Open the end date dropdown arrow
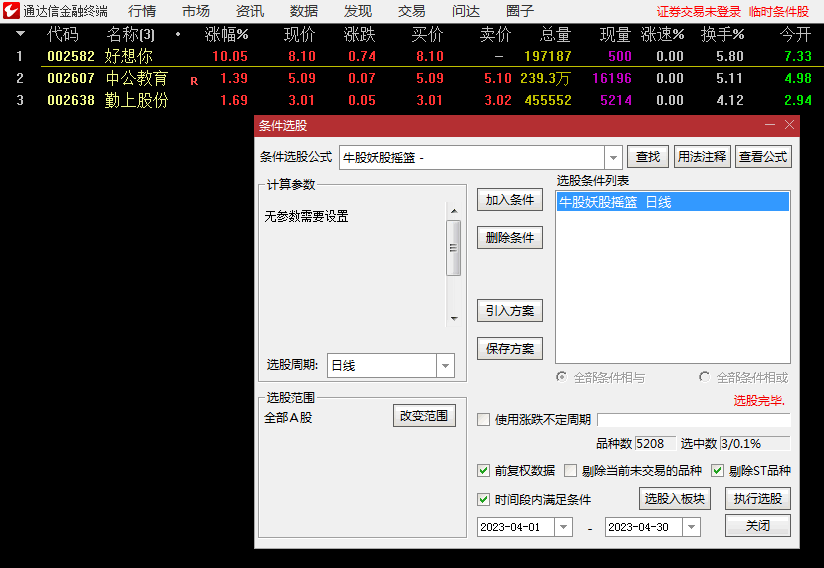Viewport: 824px width, 568px height. [692, 527]
